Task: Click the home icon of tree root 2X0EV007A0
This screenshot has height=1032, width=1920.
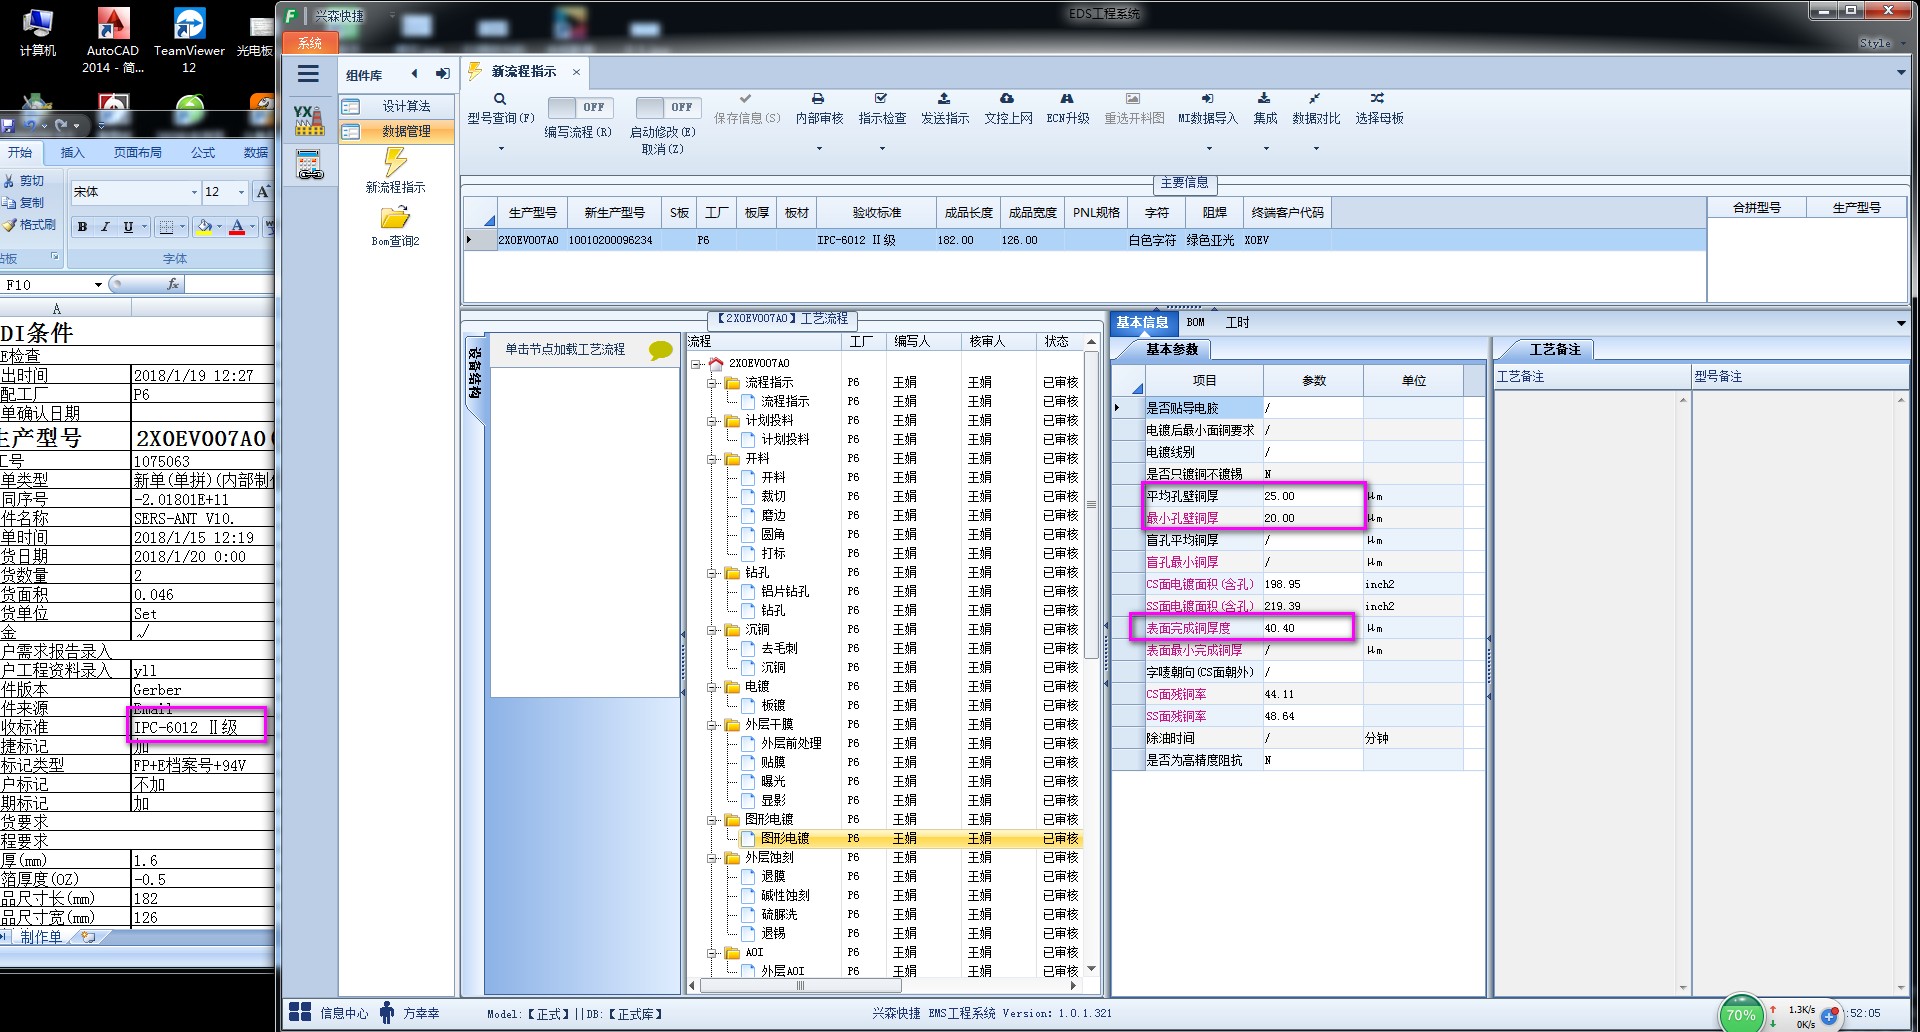Action: coord(716,363)
